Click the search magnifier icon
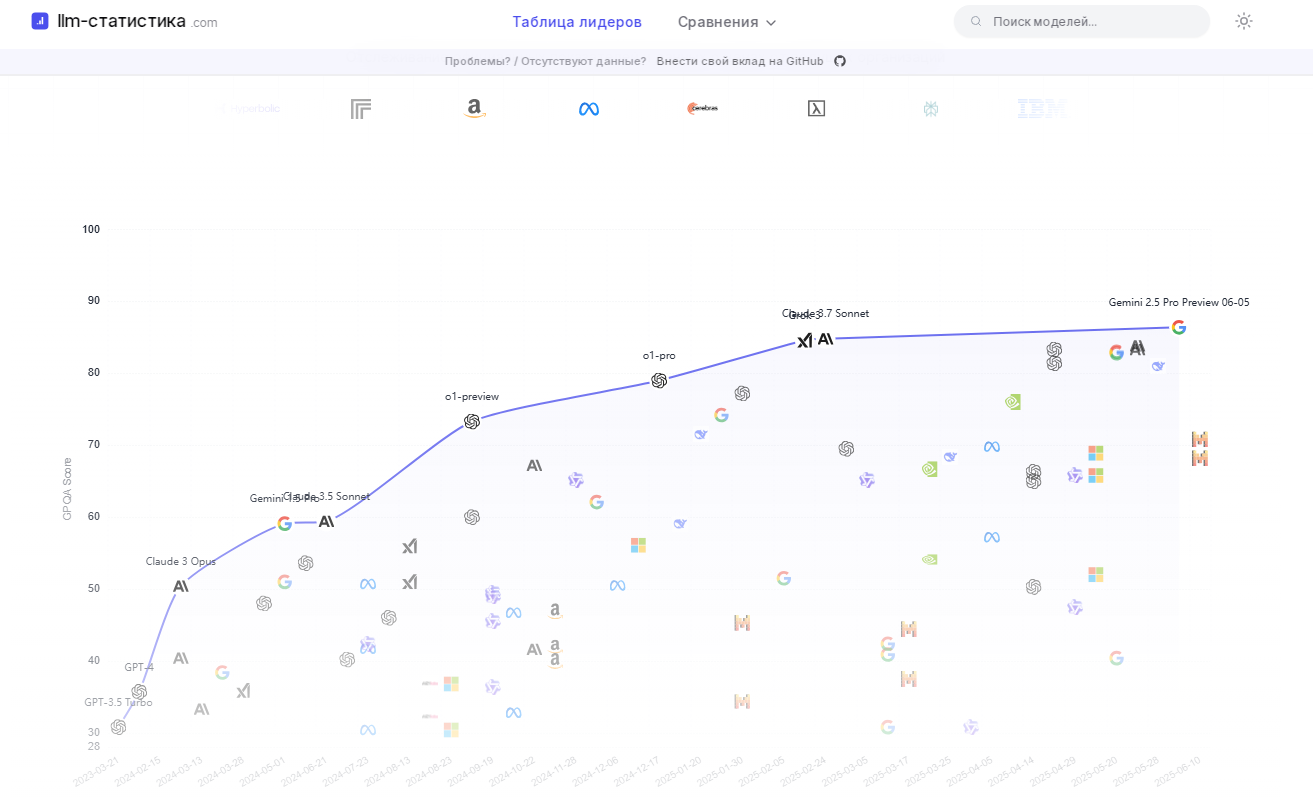This screenshot has width=1313, height=809. pos(976,21)
